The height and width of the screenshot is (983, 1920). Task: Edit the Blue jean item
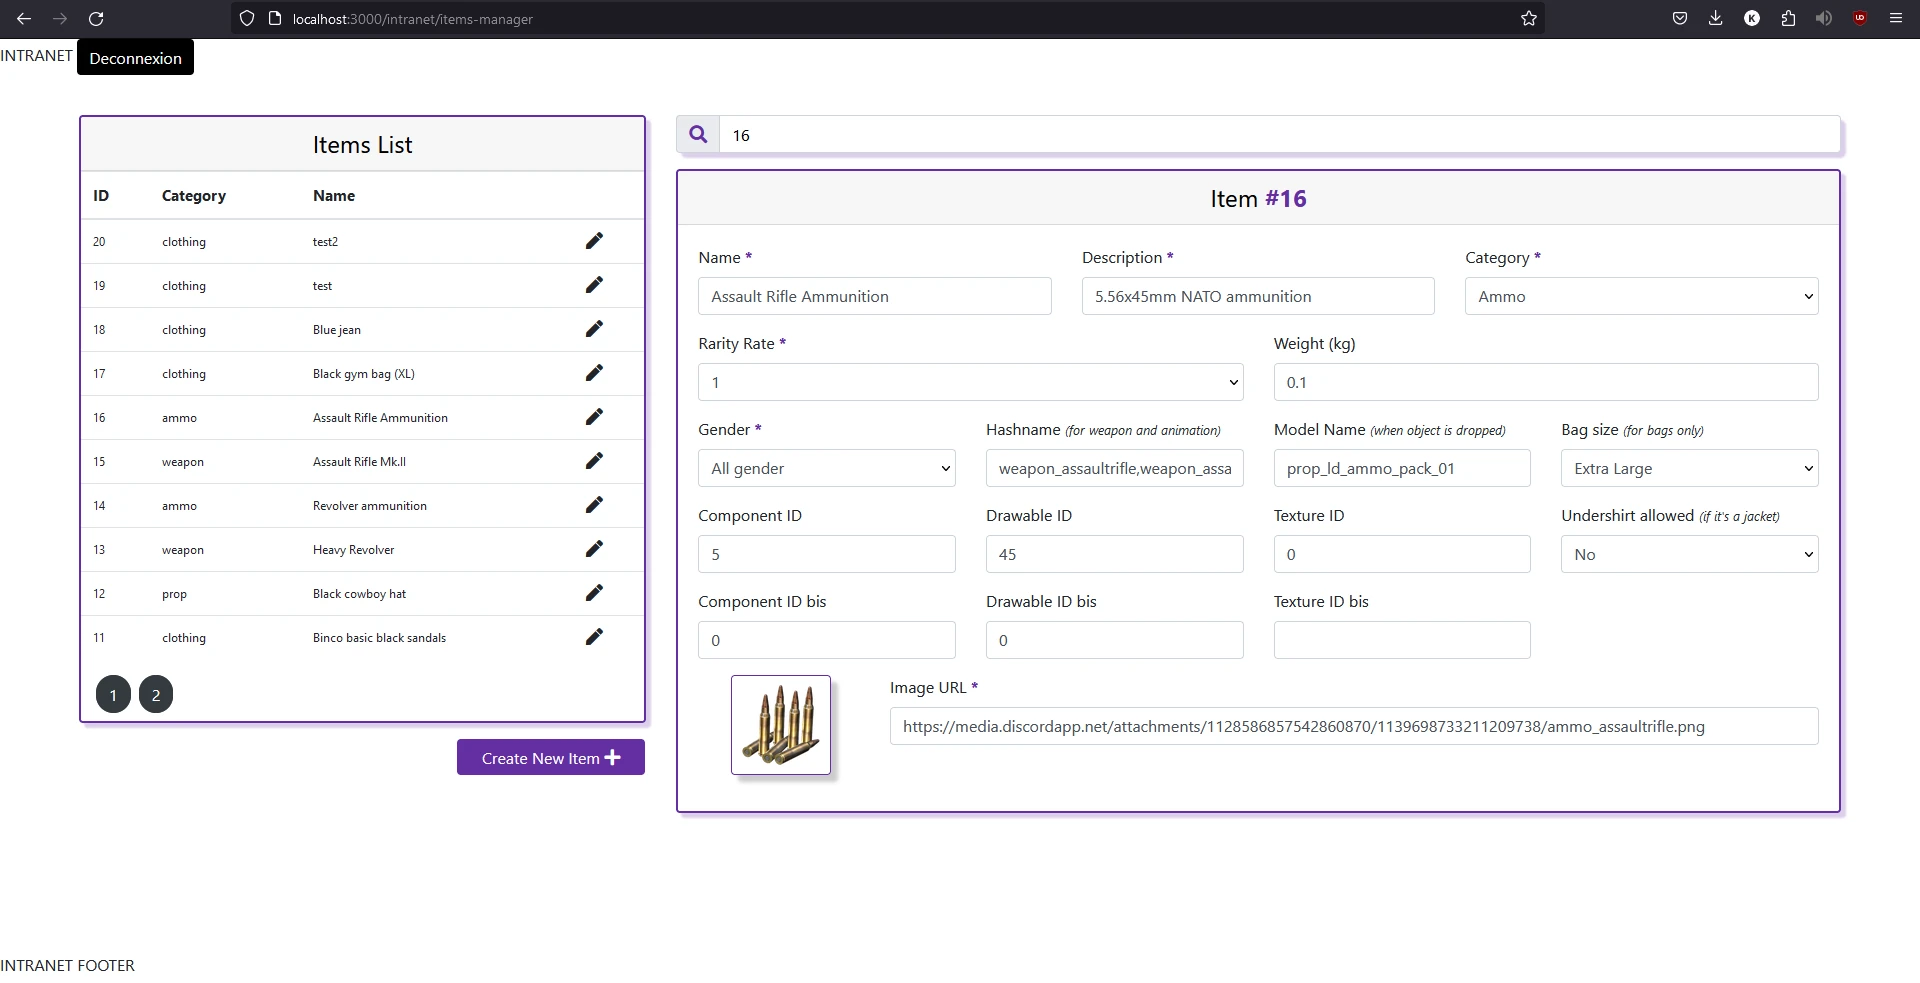coord(594,329)
